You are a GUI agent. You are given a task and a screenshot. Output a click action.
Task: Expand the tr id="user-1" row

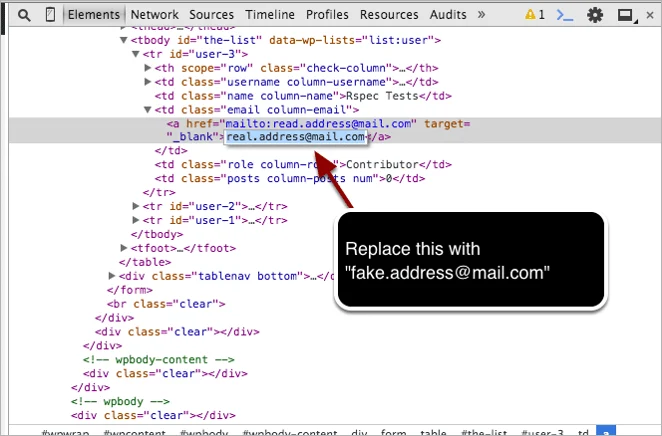tap(136, 220)
